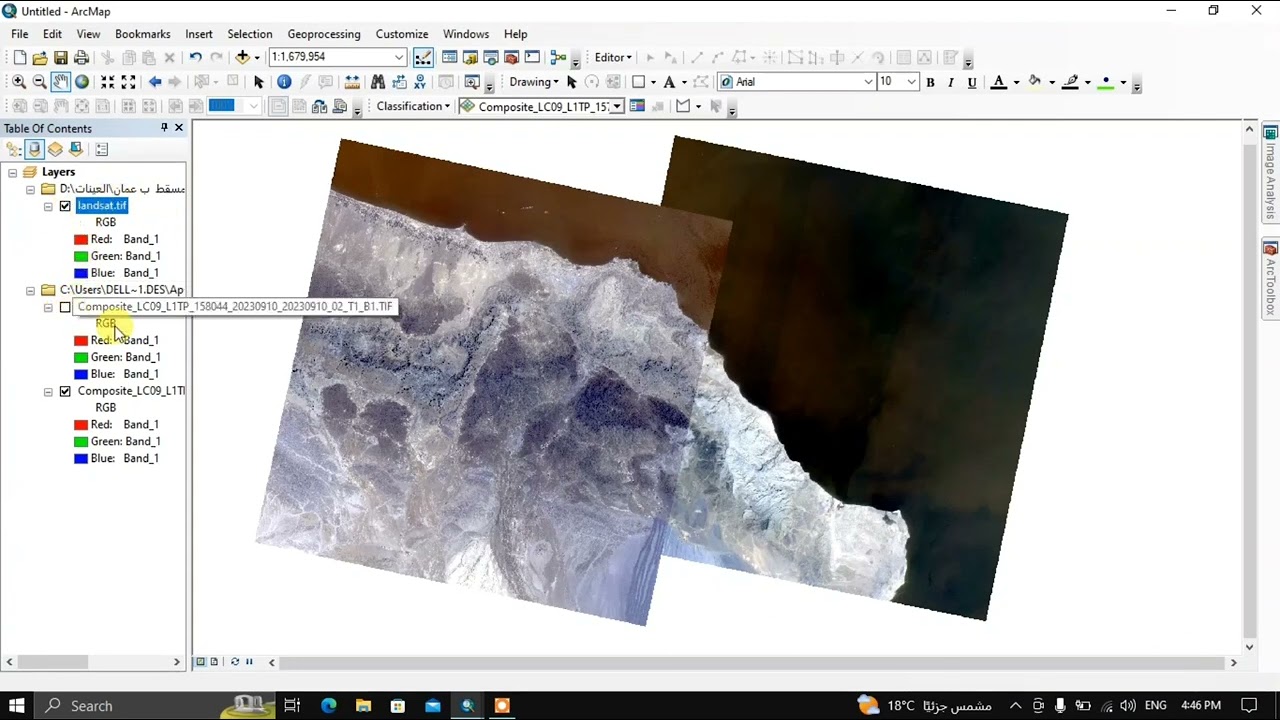Image resolution: width=1280 pixels, height=720 pixels.
Task: Expand the Image Analysis side tab
Action: pyautogui.click(x=1270, y=173)
